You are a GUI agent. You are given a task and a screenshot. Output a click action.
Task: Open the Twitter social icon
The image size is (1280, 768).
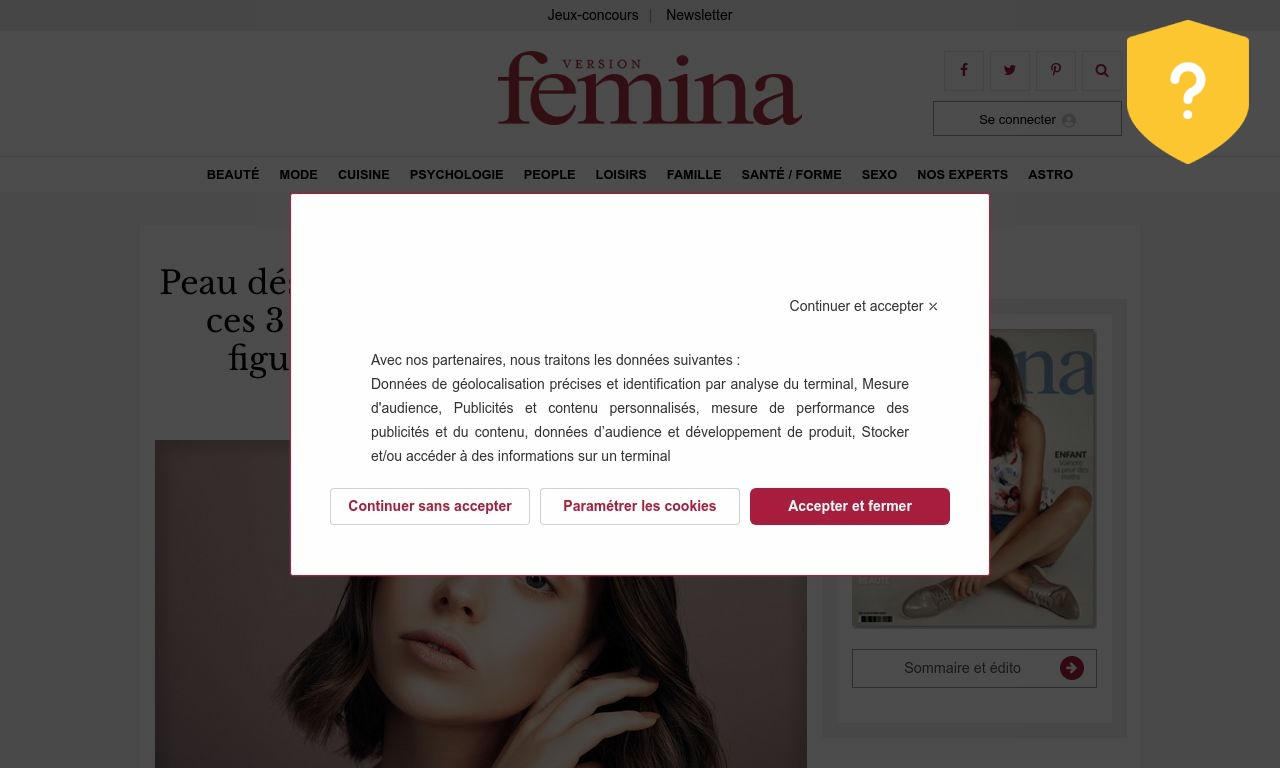pos(1010,71)
